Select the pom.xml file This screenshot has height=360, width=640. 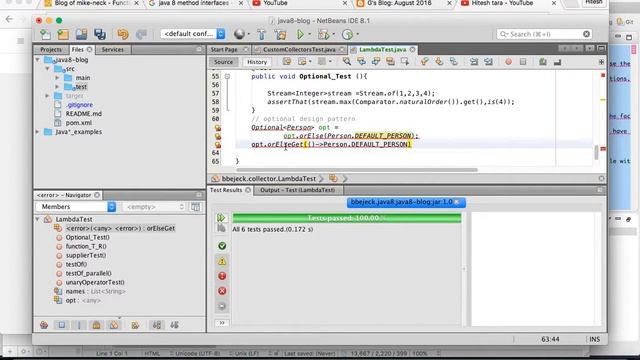78,123
